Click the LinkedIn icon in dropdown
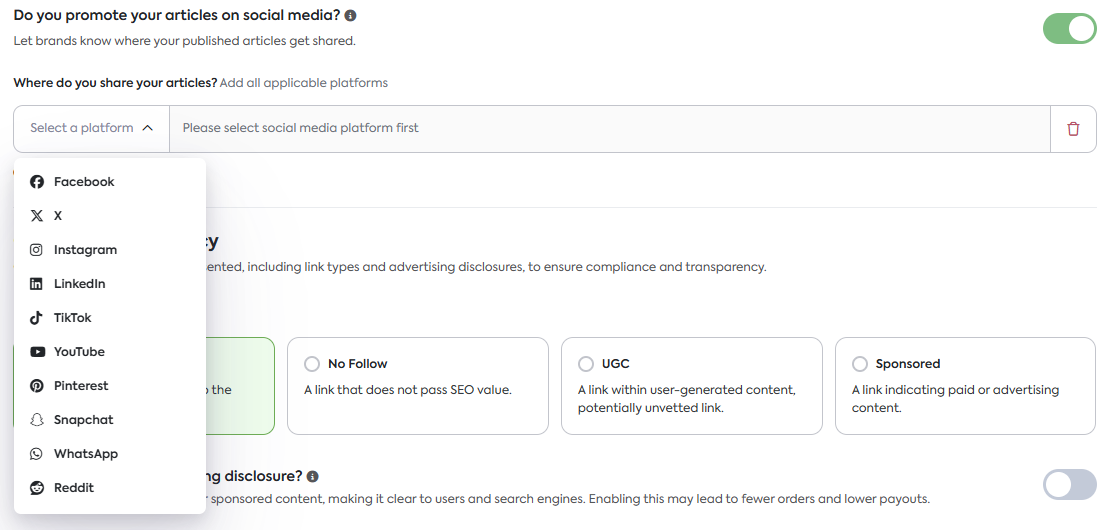Screen dimensions: 1104x530 pyautogui.click(x=37, y=284)
